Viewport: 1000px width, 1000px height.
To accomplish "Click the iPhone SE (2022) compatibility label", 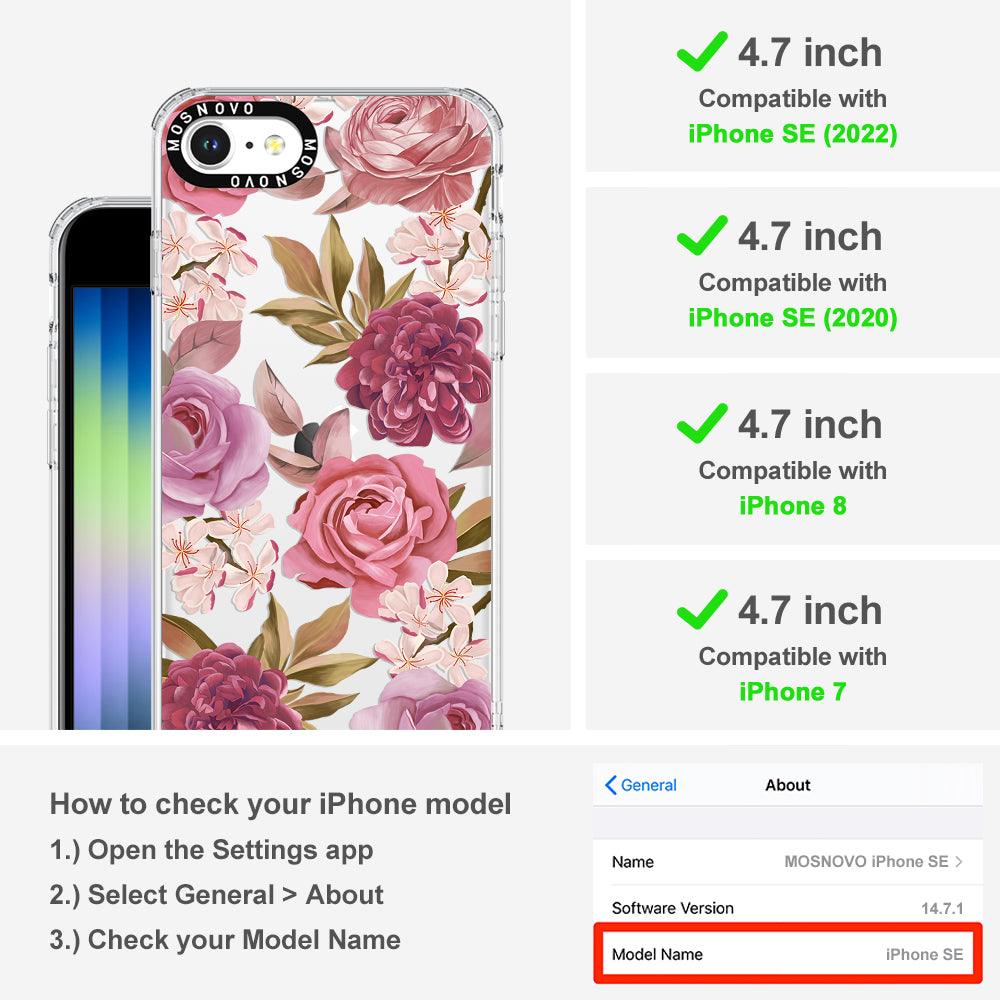I will point(793,134).
